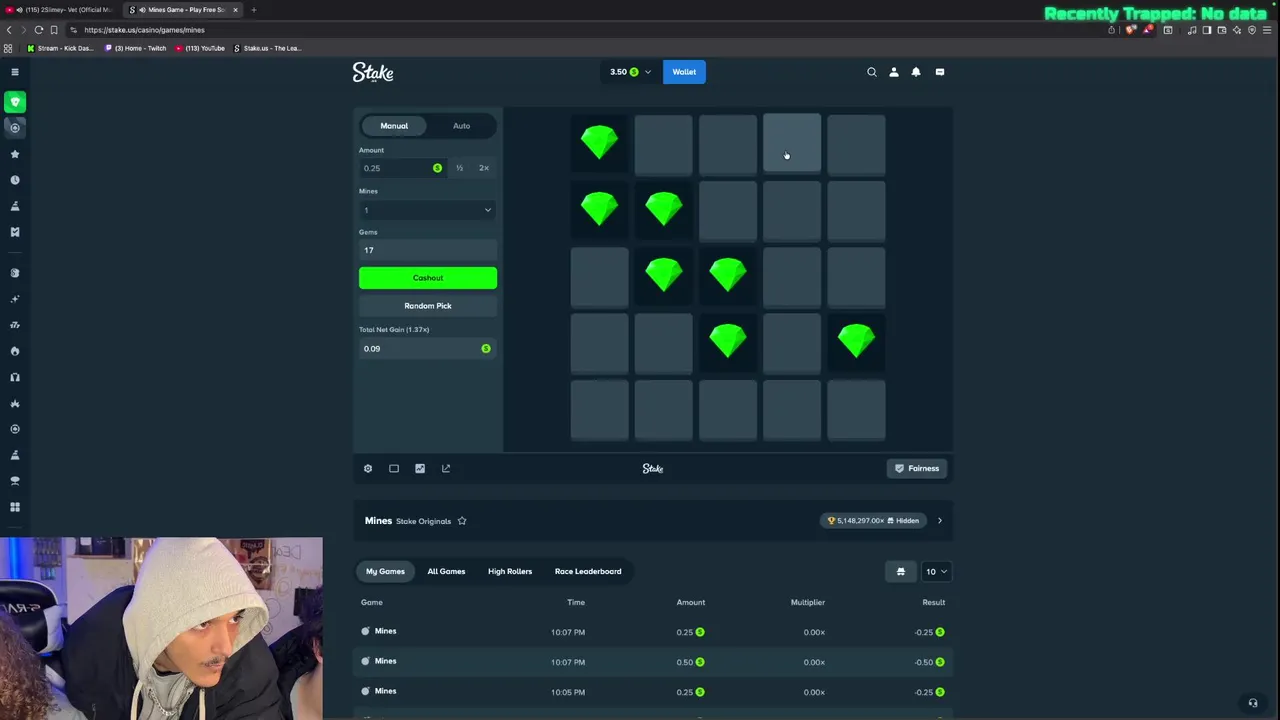Bookmark this page with the bookmark icon

pos(54,30)
